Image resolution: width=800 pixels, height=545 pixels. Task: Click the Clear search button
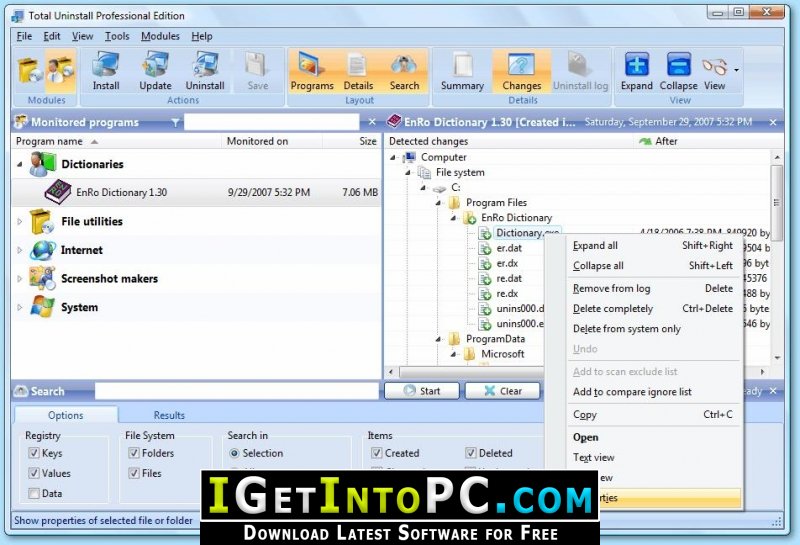pos(503,391)
